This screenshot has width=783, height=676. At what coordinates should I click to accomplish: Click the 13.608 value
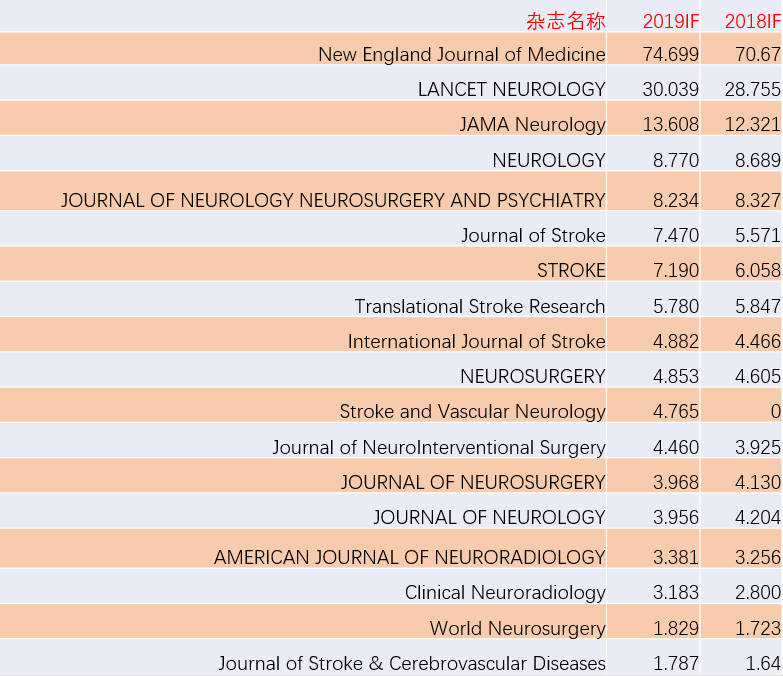[x=671, y=125]
